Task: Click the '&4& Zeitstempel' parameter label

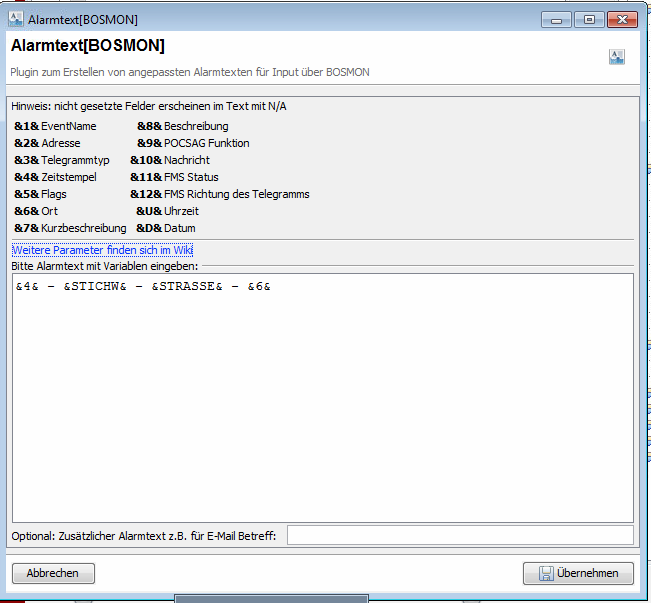Action: (55, 177)
